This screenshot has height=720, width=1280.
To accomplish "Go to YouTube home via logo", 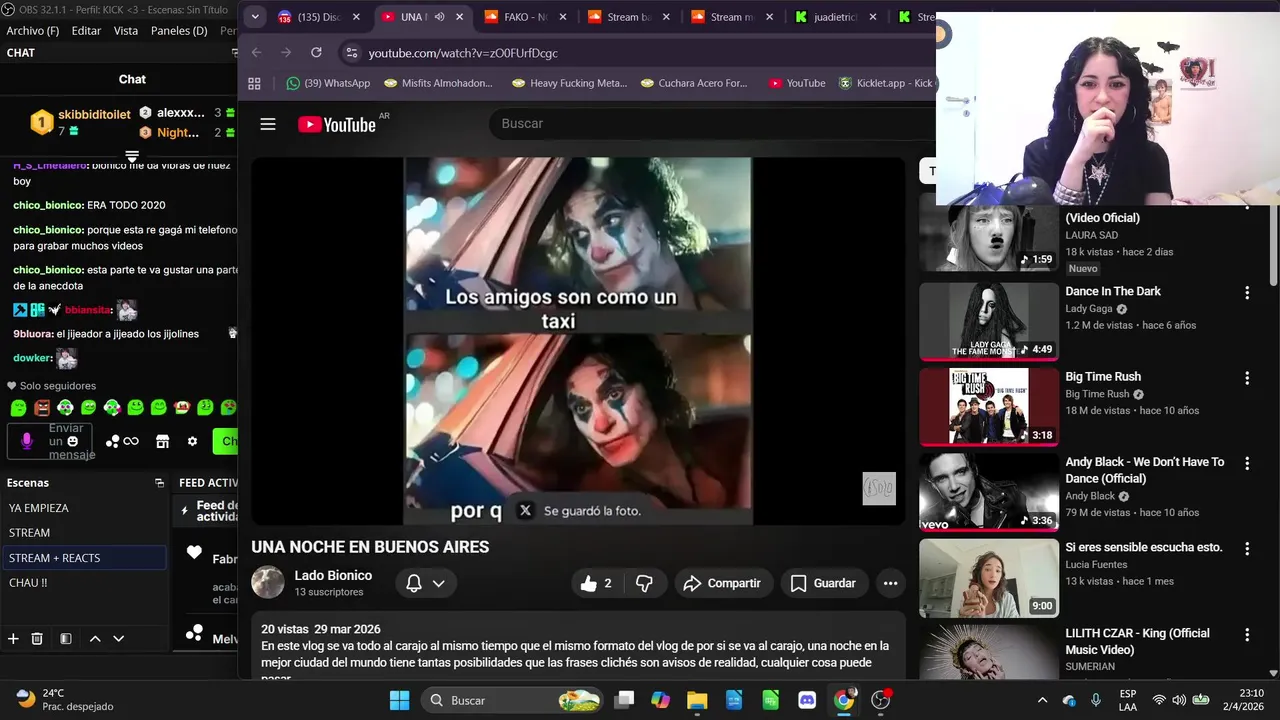I will 336,124.
